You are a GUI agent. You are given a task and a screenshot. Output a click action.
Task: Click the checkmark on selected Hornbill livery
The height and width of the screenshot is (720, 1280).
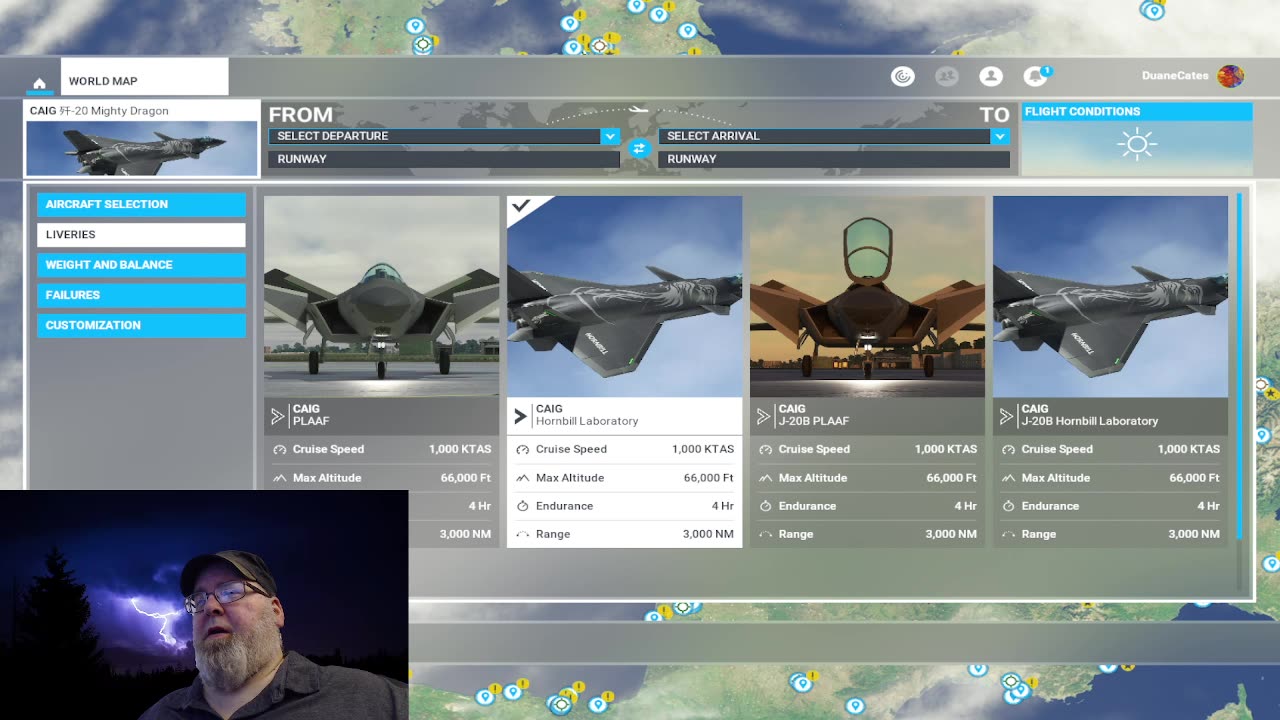(520, 207)
